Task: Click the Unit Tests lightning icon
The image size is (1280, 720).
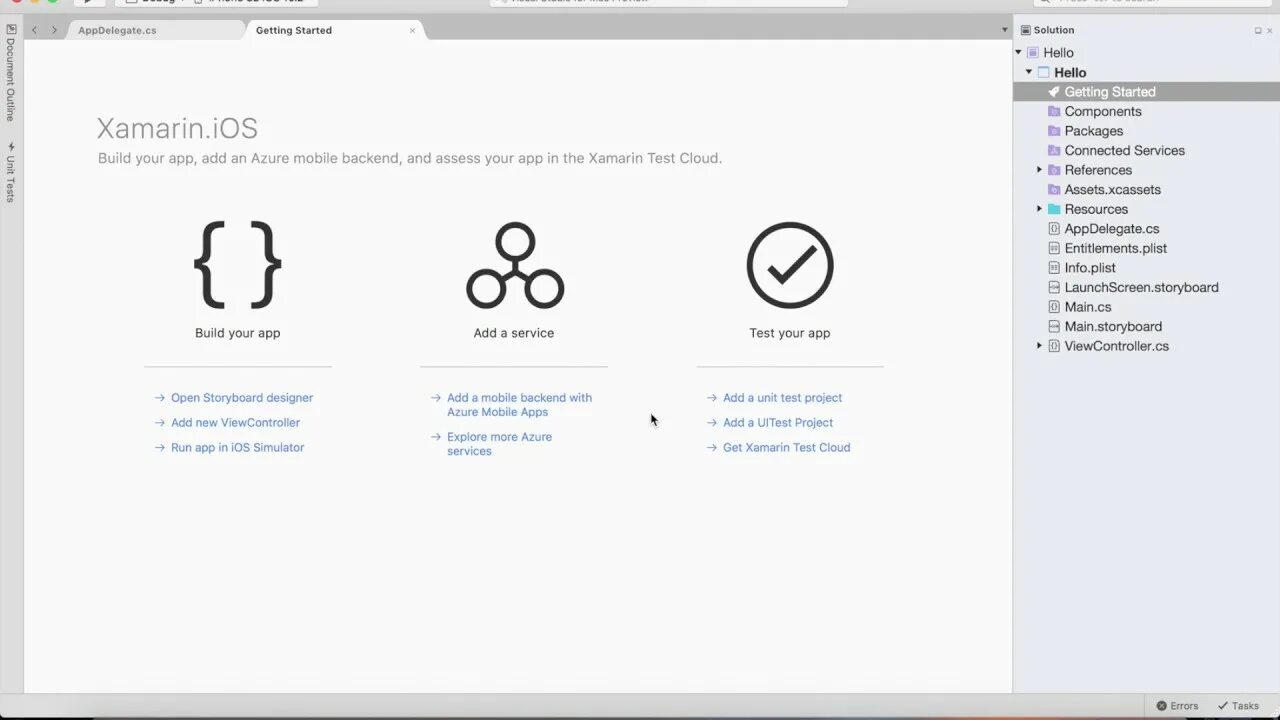Action: tap(11, 147)
